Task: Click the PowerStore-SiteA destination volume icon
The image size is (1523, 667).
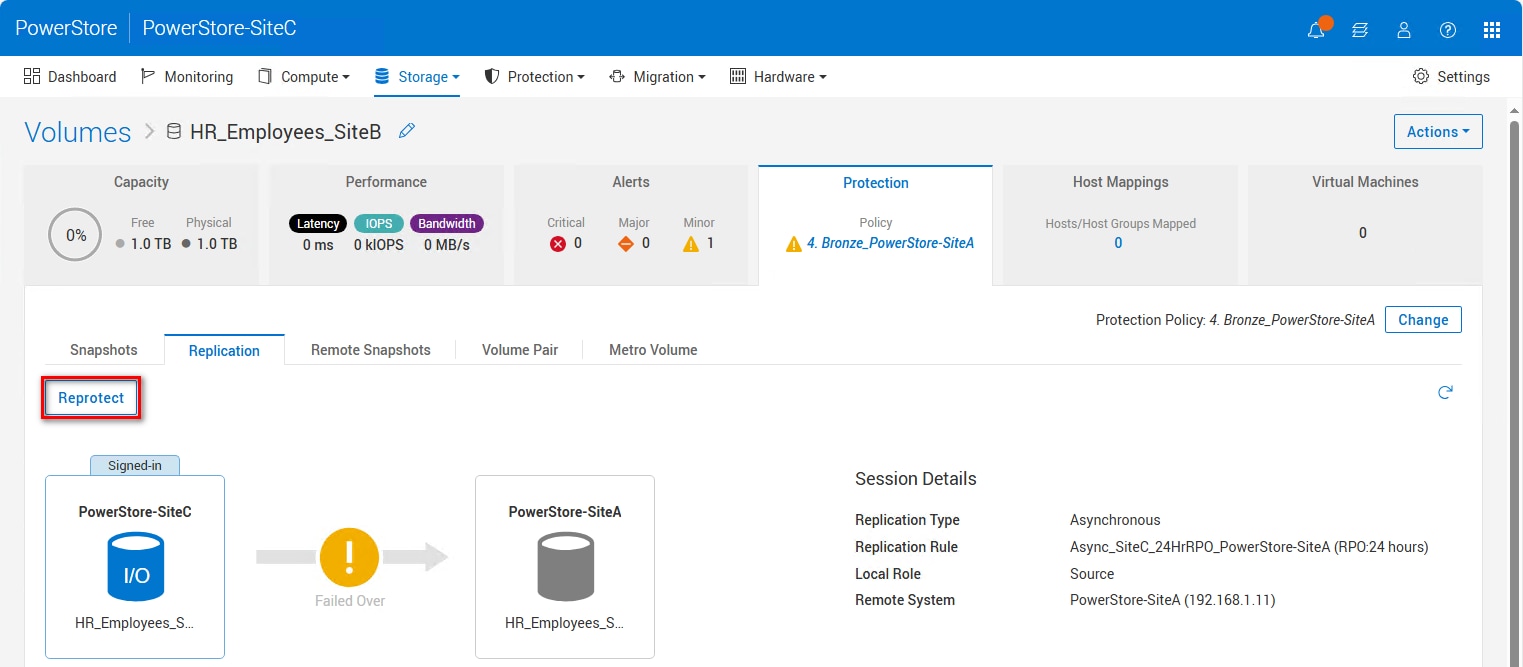Action: point(565,566)
